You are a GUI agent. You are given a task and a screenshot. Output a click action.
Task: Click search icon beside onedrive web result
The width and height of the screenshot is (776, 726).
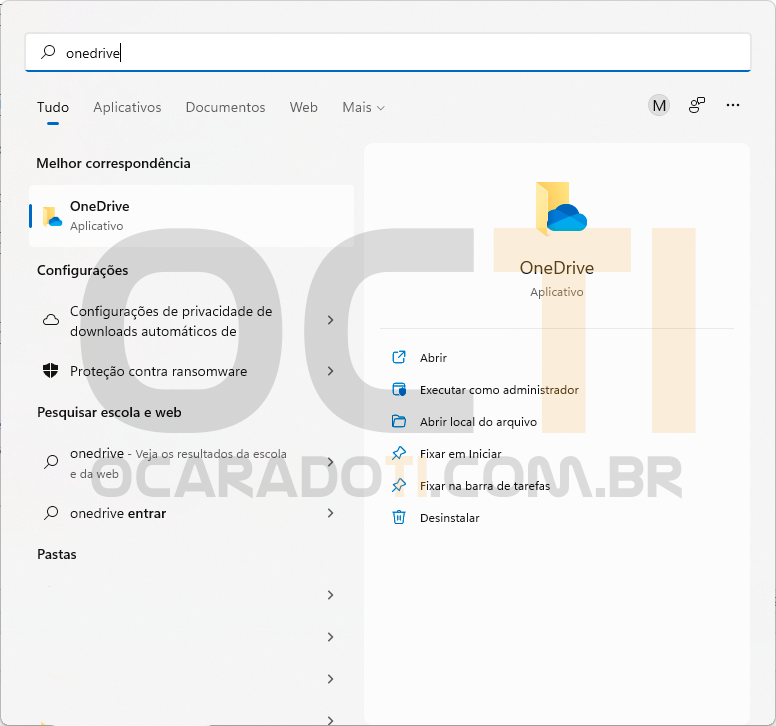pyautogui.click(x=51, y=462)
